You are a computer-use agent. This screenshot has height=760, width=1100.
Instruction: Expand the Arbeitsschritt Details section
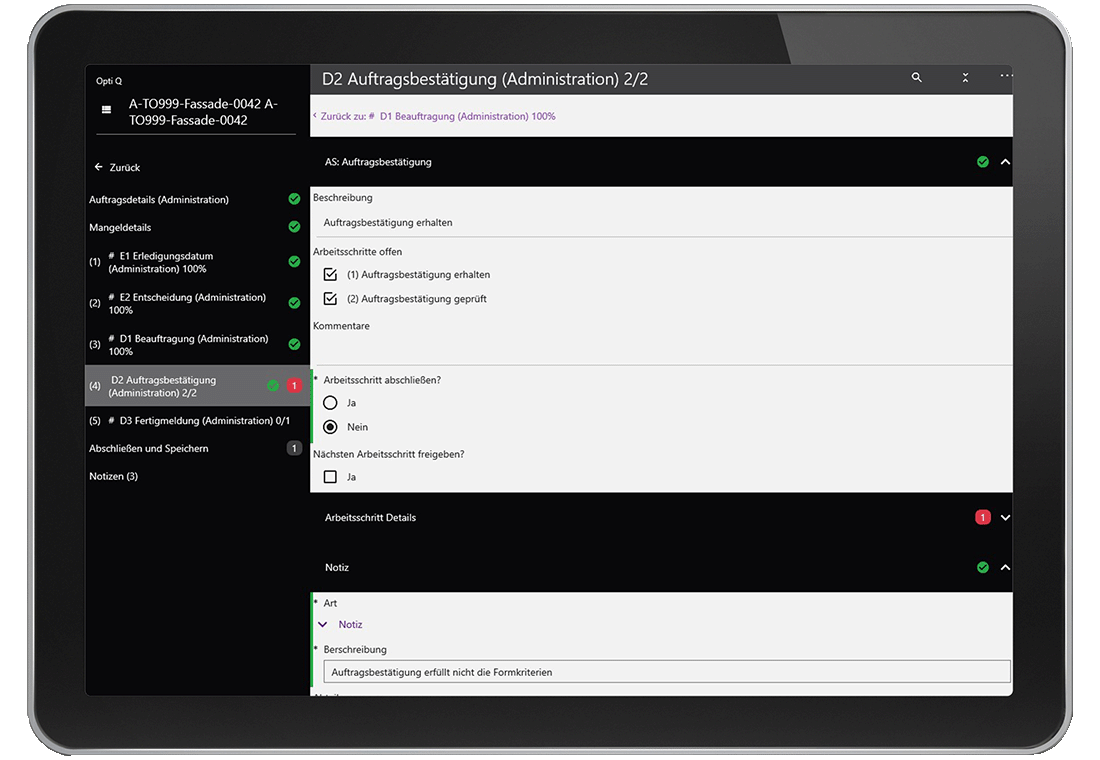tap(1005, 518)
